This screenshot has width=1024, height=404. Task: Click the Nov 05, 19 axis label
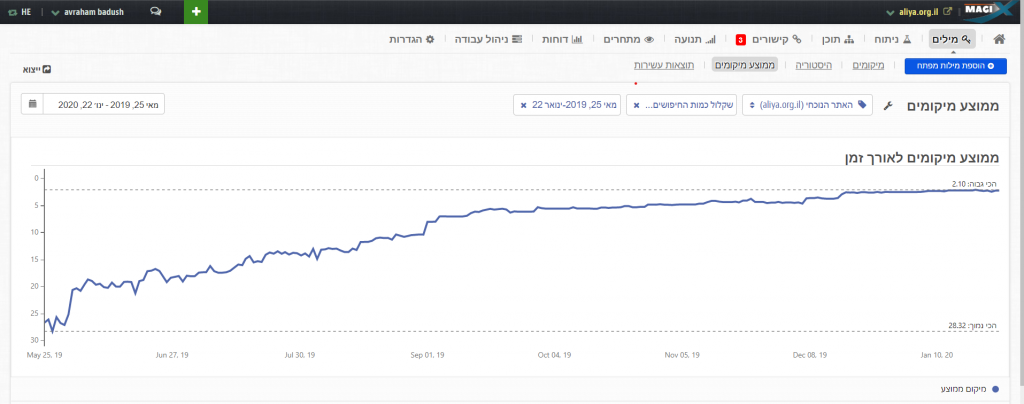pos(682,355)
